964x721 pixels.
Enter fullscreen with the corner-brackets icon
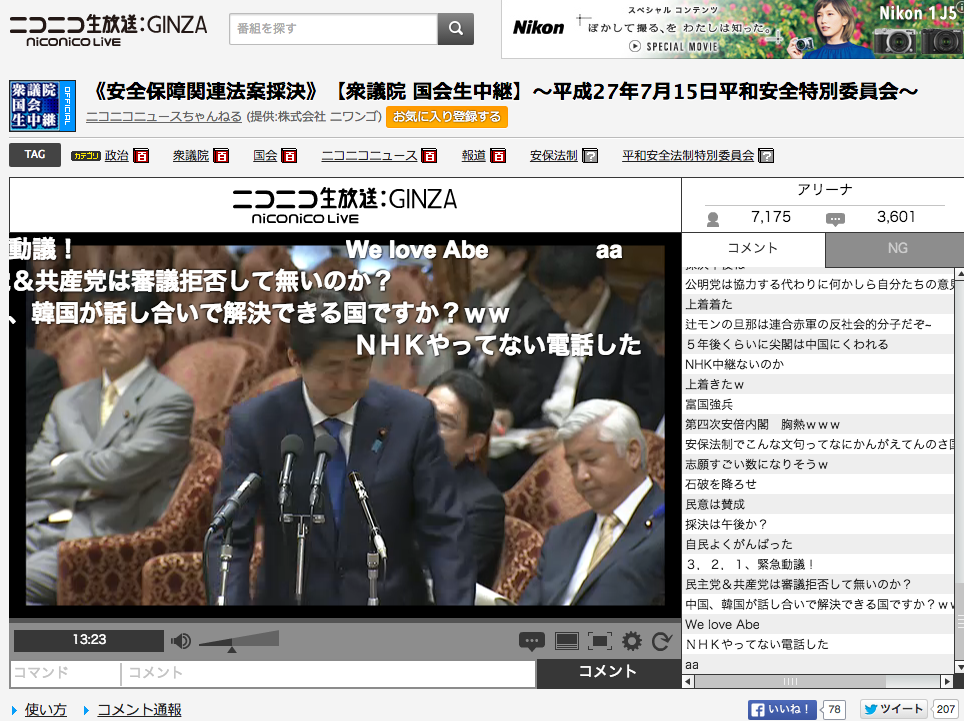(x=599, y=641)
